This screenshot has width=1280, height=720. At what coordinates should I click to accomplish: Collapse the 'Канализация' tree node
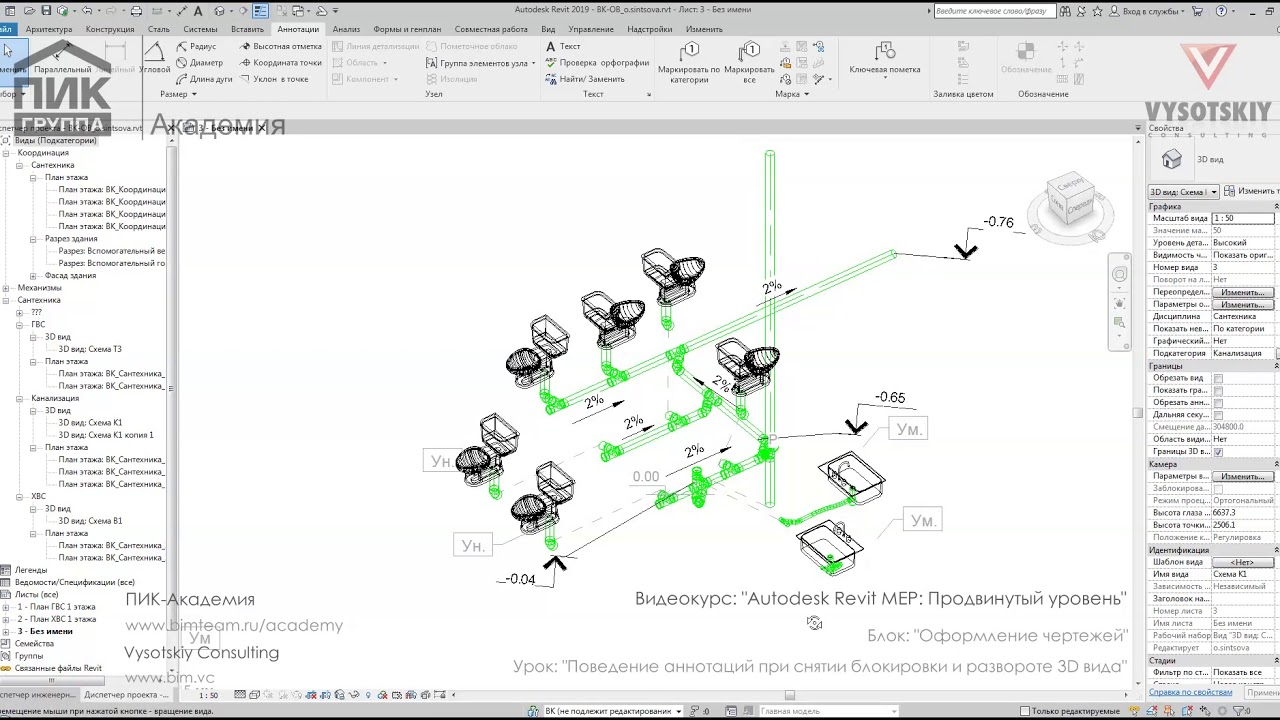pyautogui.click(x=20, y=398)
